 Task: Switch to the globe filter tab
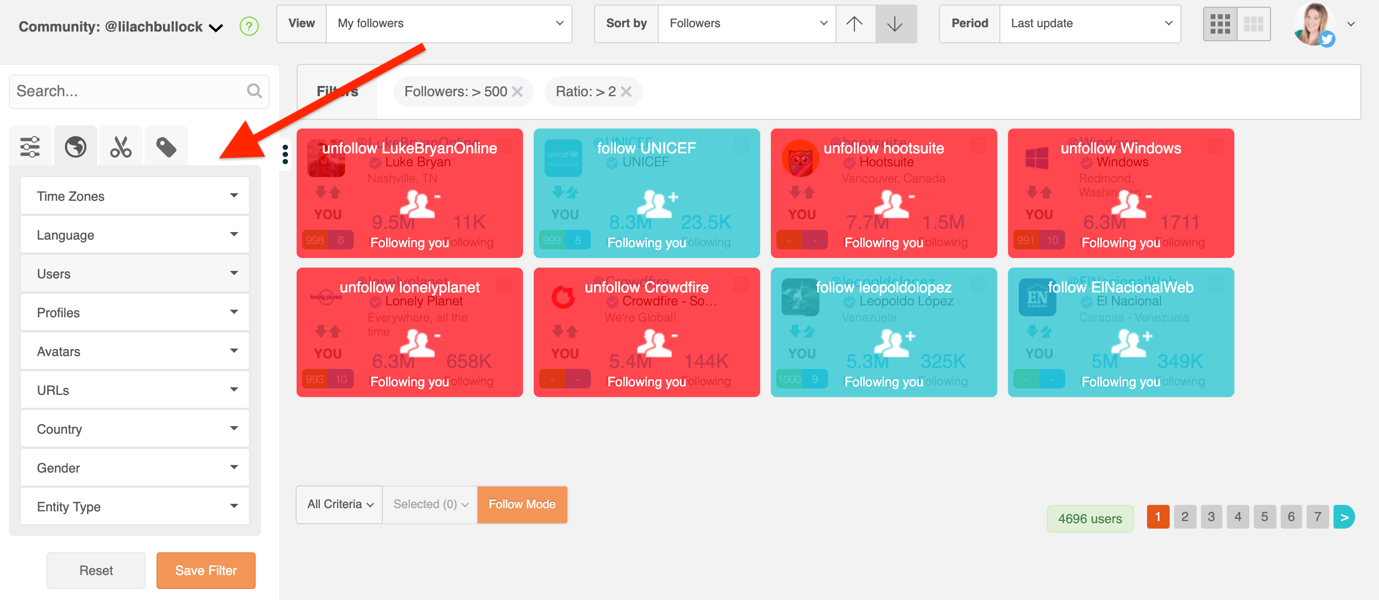tap(76, 147)
